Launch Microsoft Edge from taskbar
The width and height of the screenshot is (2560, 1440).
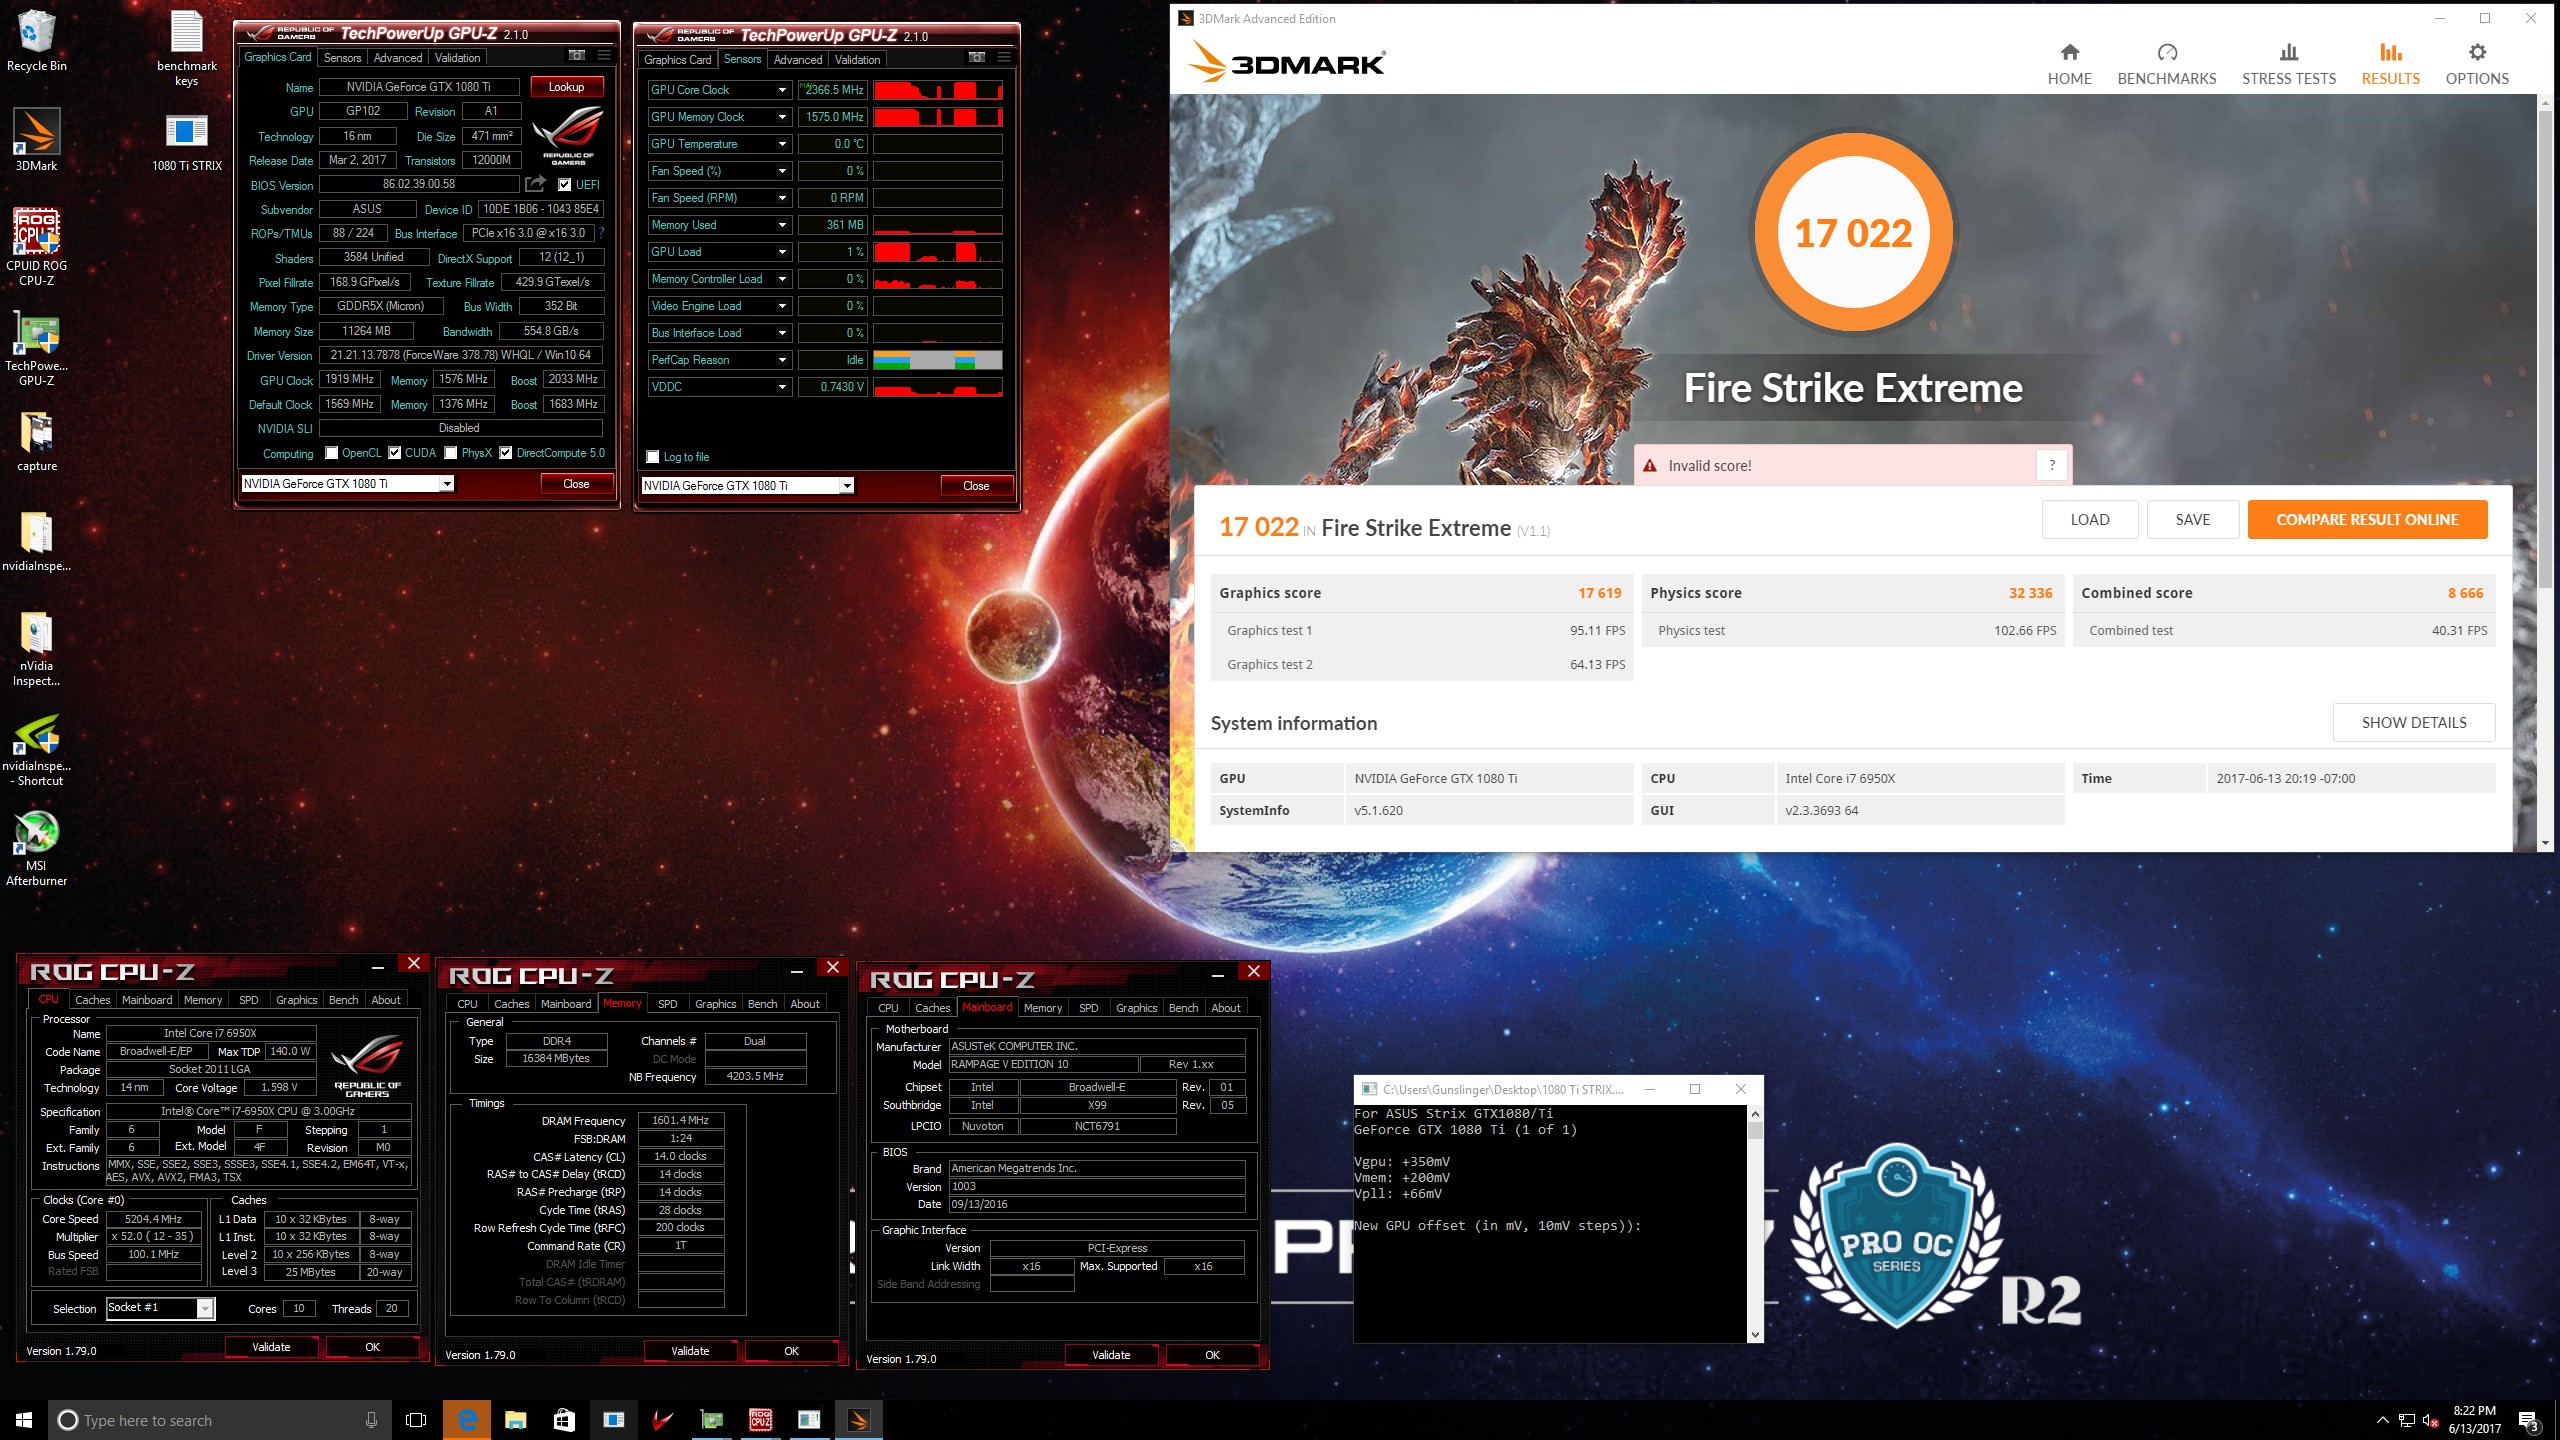tap(467, 1420)
